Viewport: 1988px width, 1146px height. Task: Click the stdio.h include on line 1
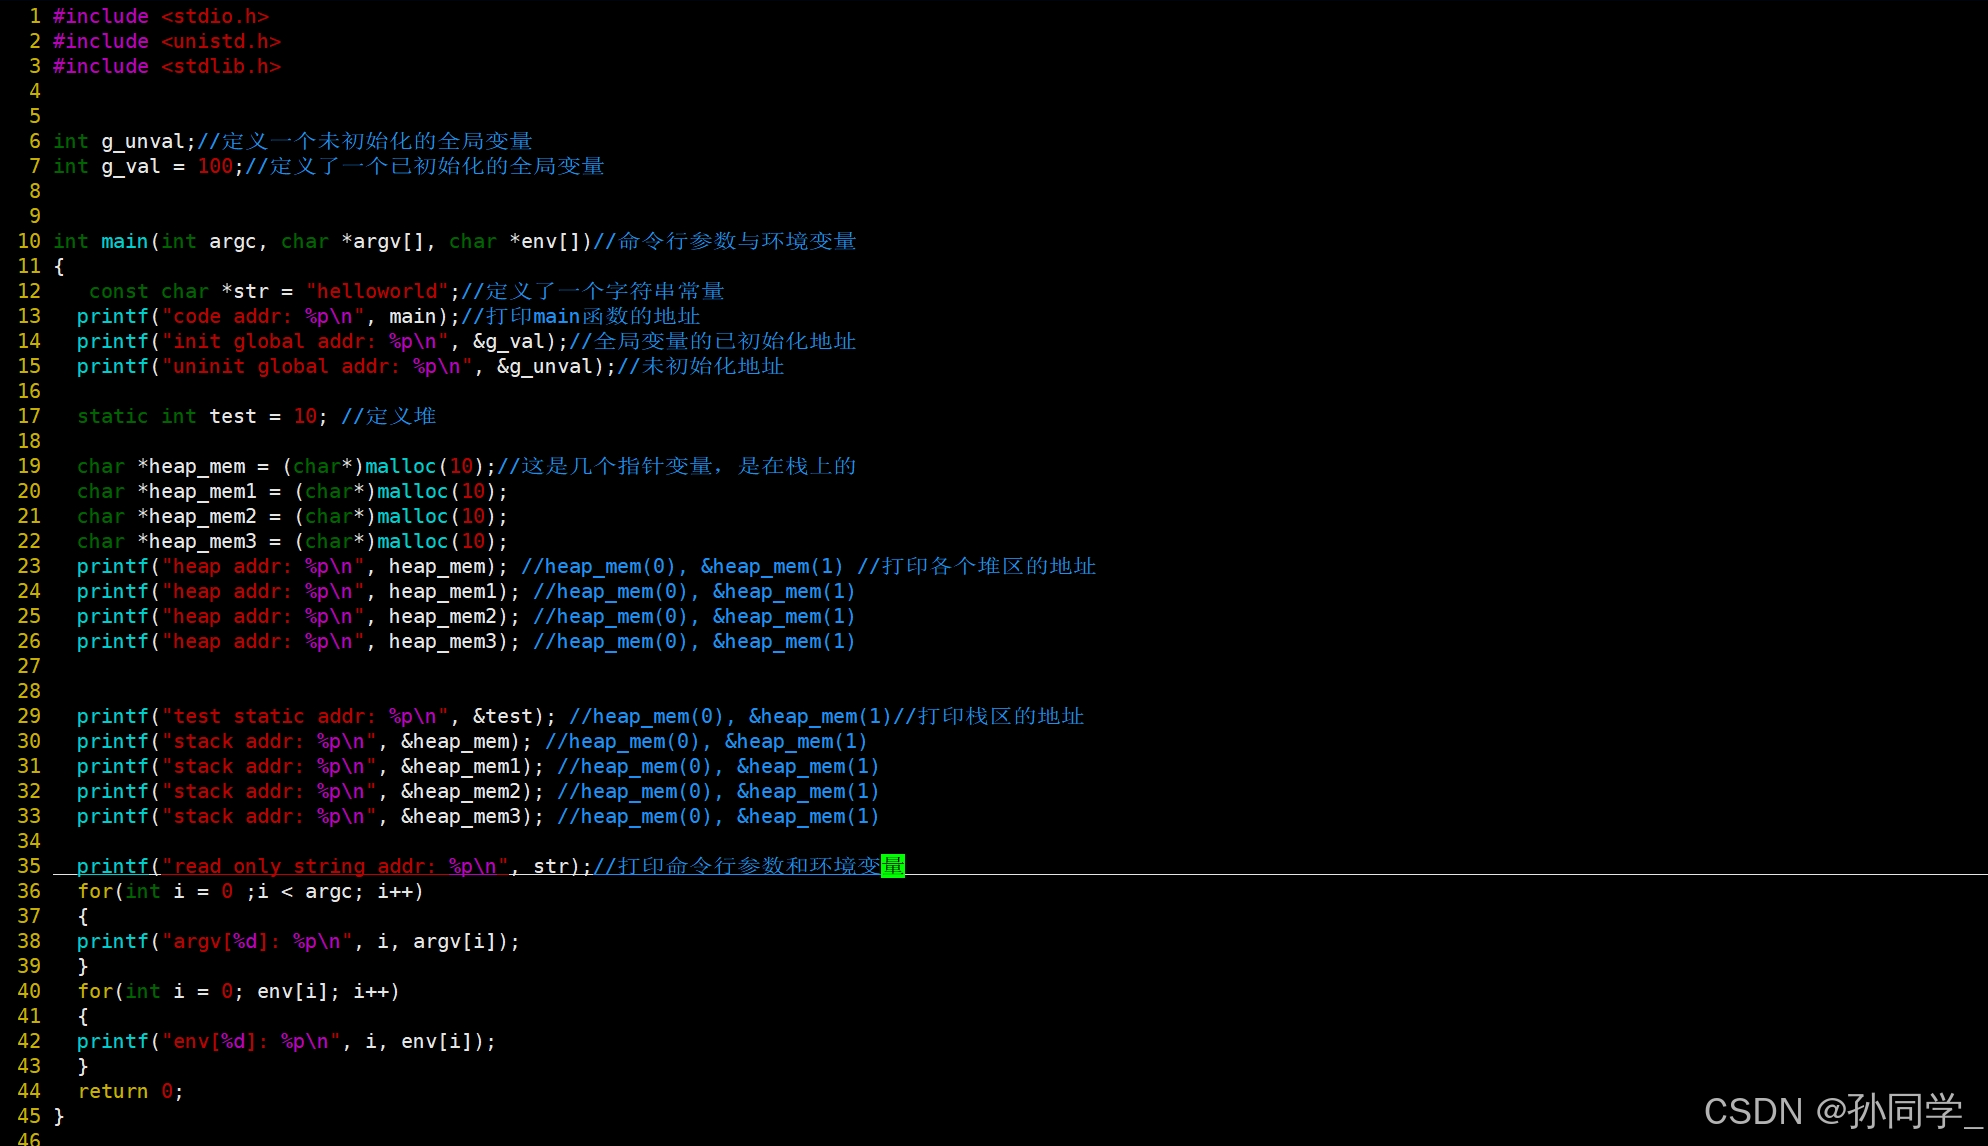pos(214,16)
